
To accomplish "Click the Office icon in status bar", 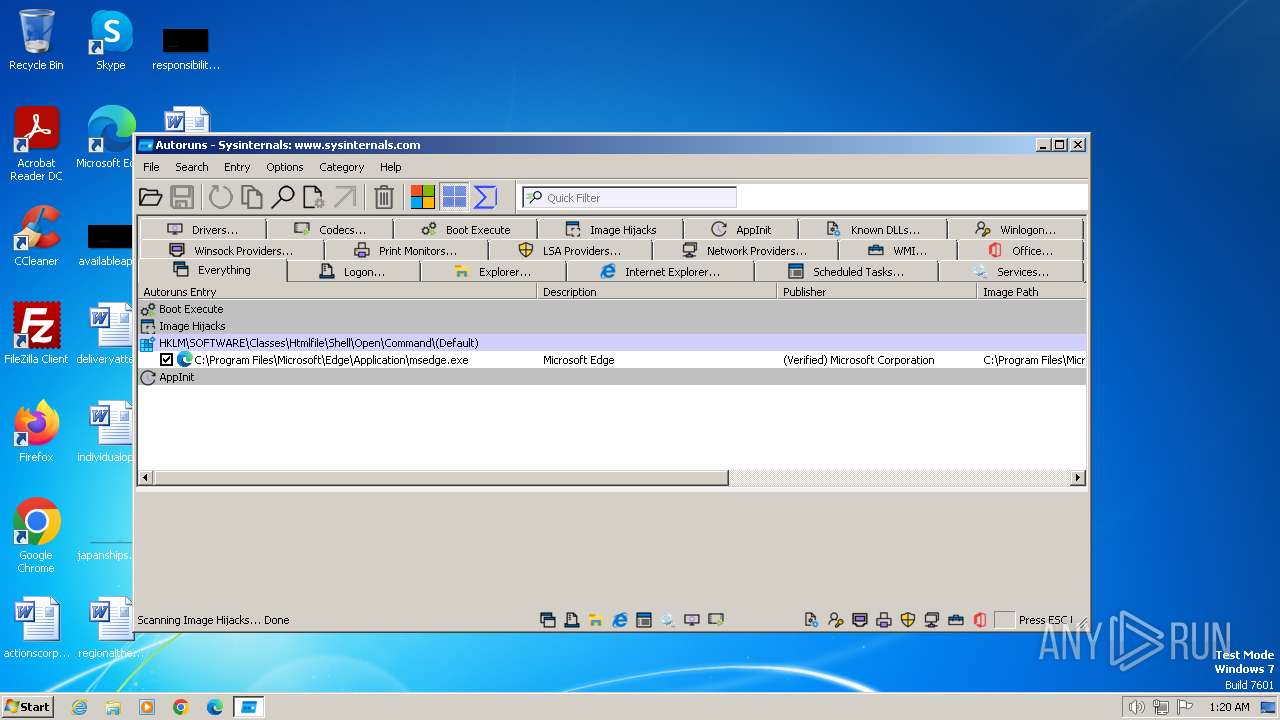I will click(x=980, y=620).
